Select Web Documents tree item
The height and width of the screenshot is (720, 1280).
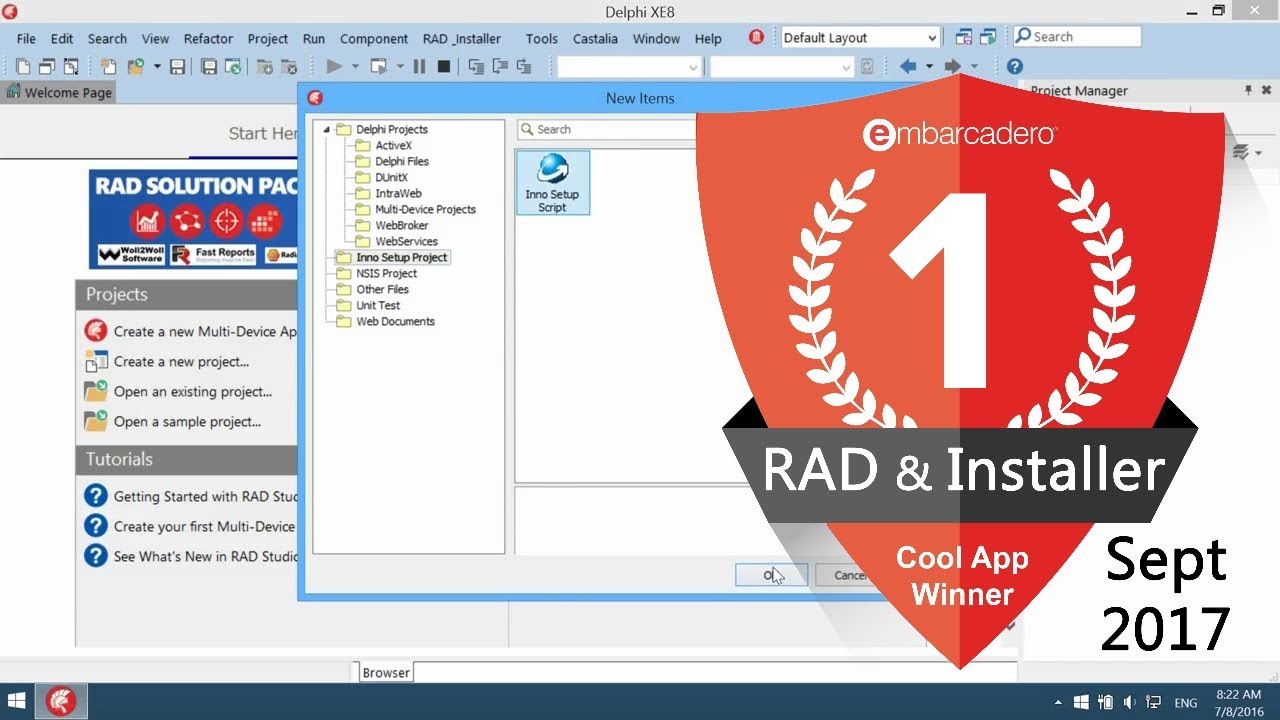coord(395,321)
